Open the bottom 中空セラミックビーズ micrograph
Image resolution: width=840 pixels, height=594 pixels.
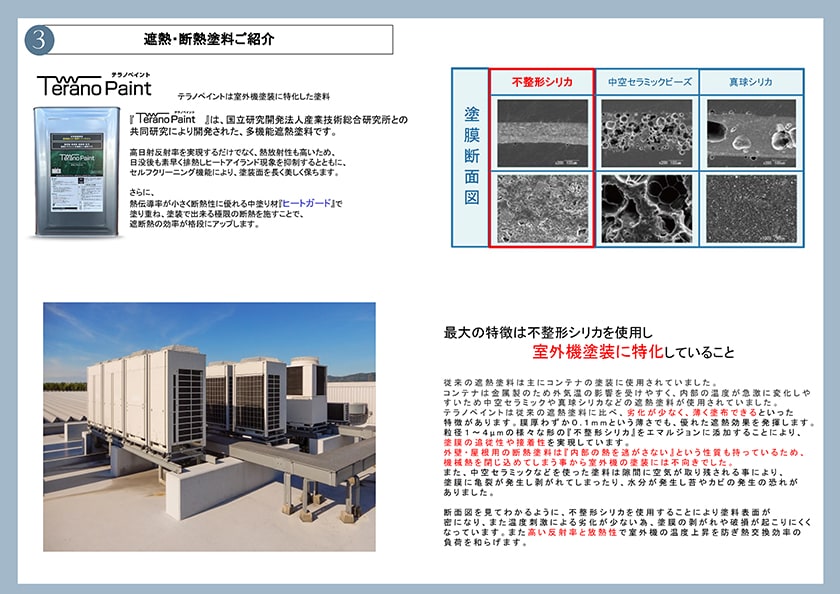pyautogui.click(x=647, y=209)
